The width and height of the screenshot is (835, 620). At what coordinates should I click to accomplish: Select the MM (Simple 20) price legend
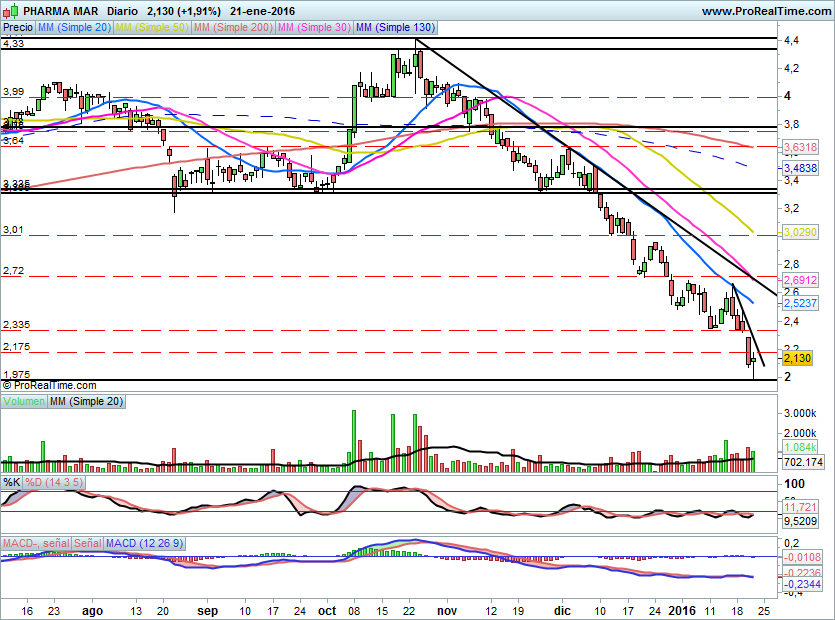tap(75, 28)
